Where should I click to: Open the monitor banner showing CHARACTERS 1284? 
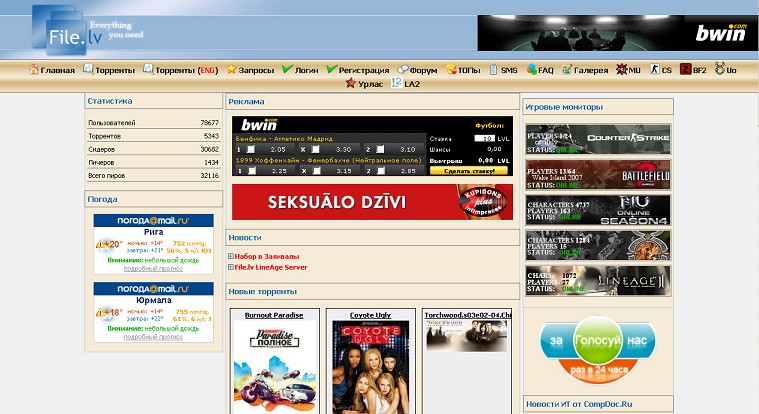[598, 245]
